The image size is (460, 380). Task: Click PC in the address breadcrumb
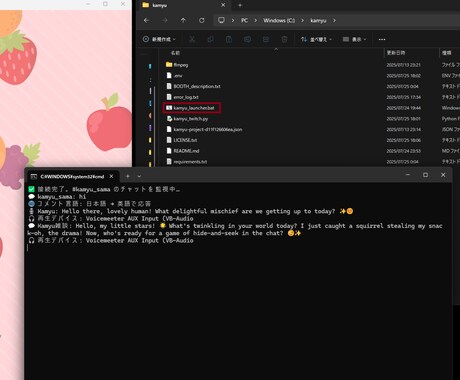[x=244, y=20]
